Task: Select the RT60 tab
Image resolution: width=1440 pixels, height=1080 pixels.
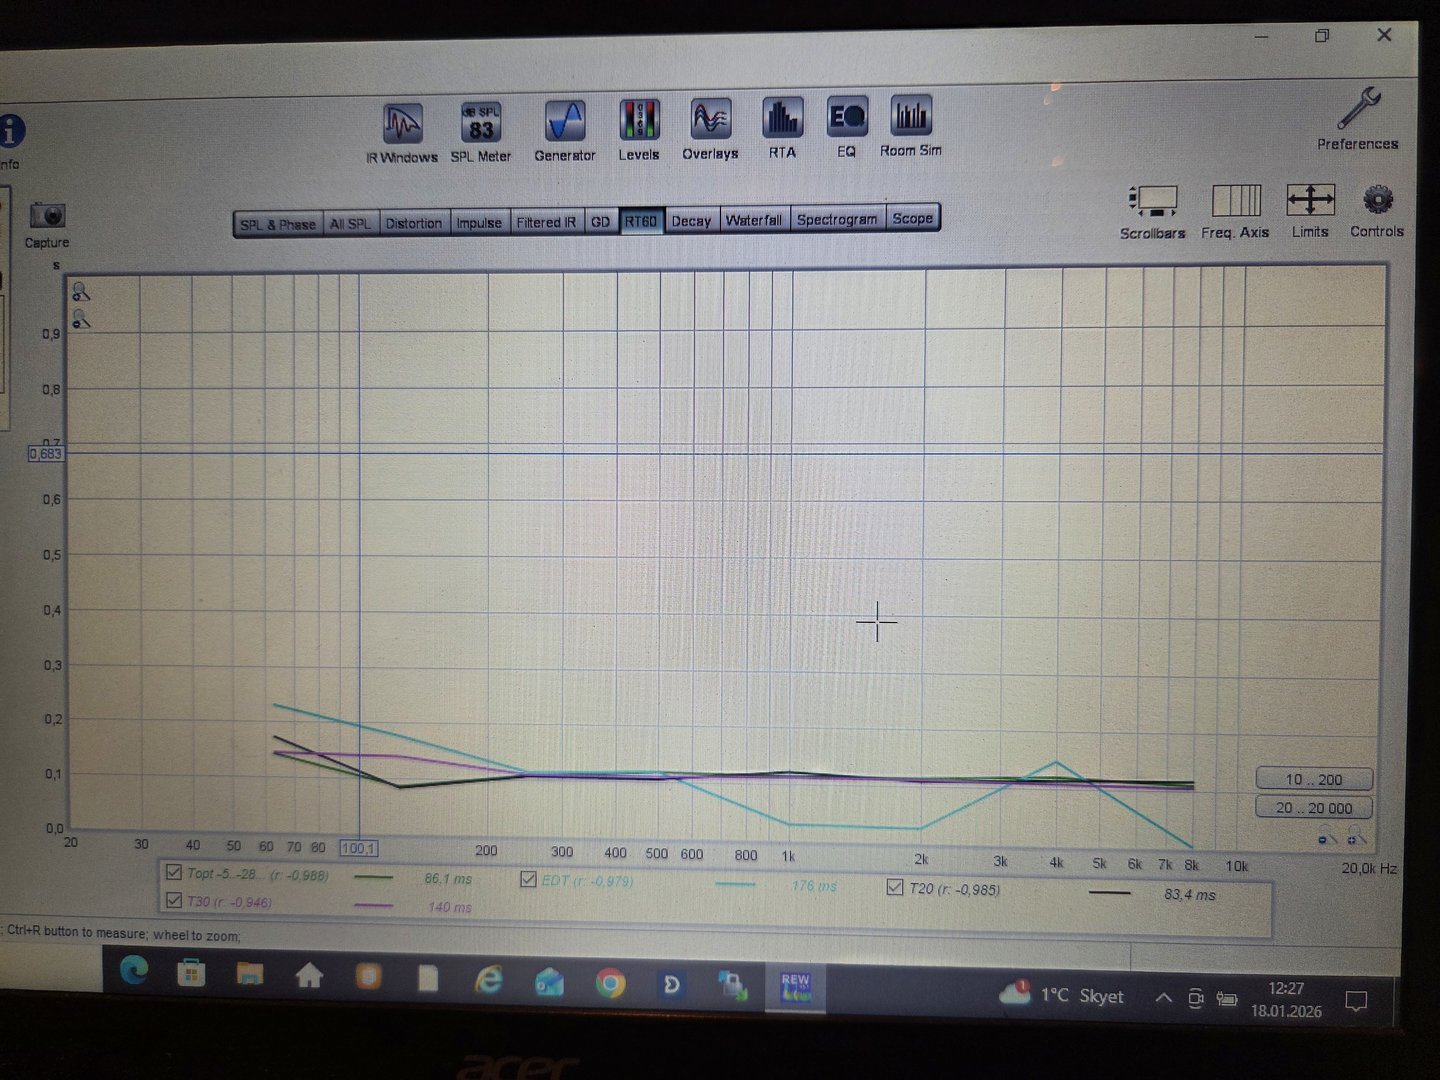Action: click(641, 221)
